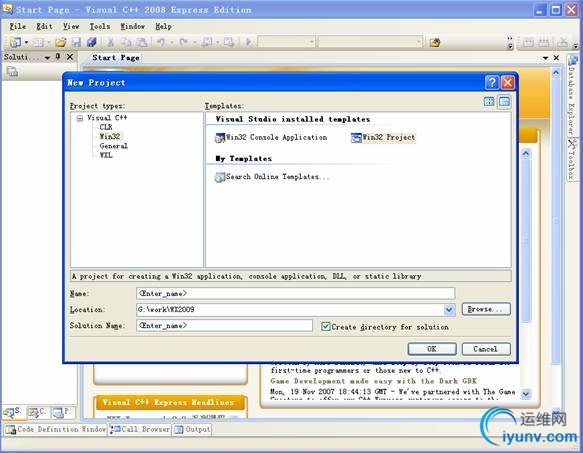The image size is (583, 453).
Task: Click the Save toolbar icon
Action: coord(76,42)
